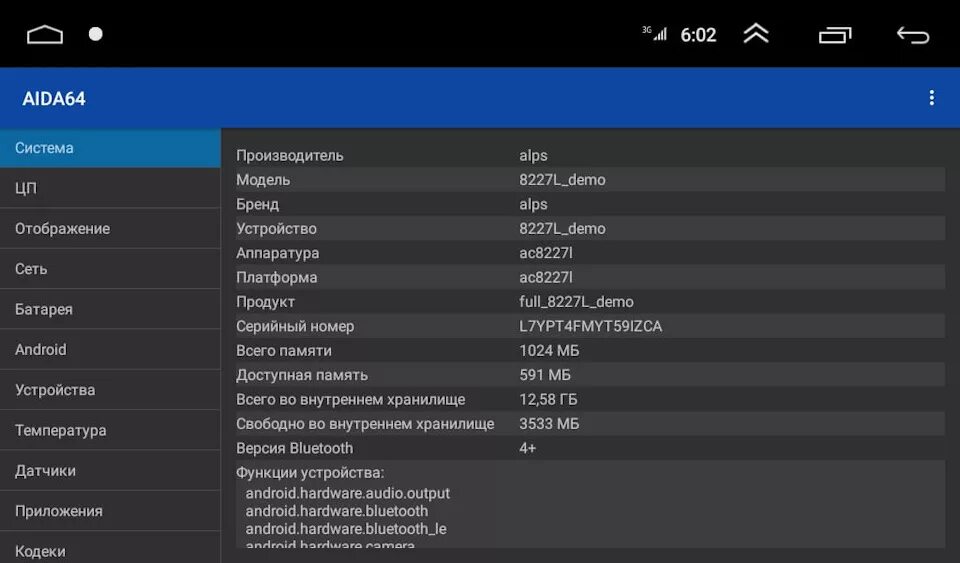Screen dimensions: 960x563
Task: Select the Система tab in sidebar
Action: (x=110, y=148)
